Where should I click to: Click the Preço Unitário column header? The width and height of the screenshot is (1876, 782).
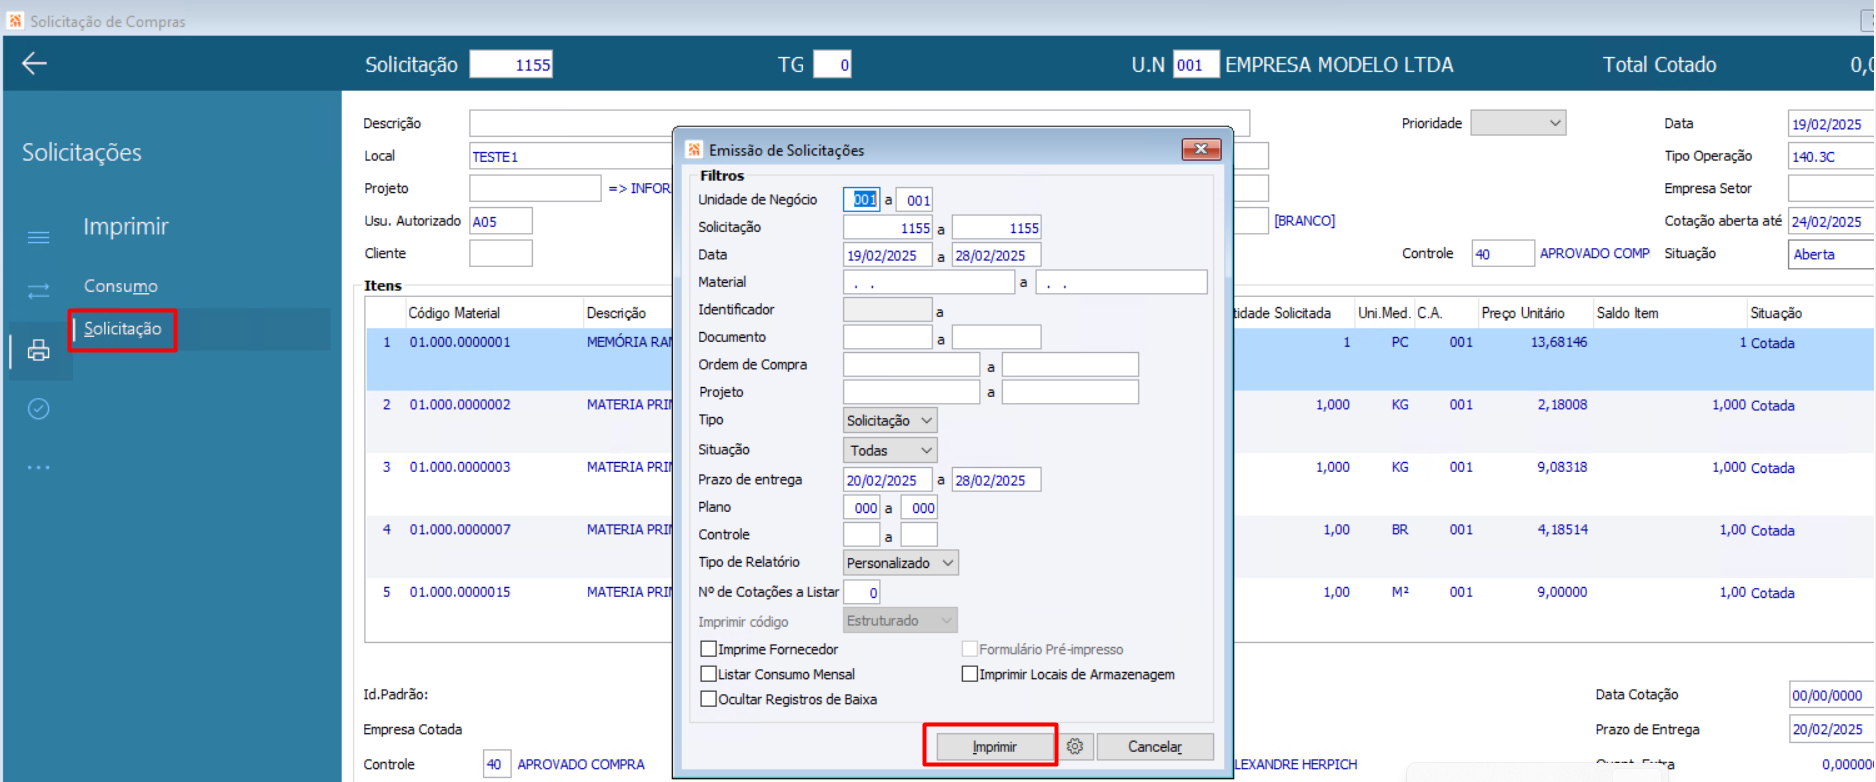(x=1523, y=313)
